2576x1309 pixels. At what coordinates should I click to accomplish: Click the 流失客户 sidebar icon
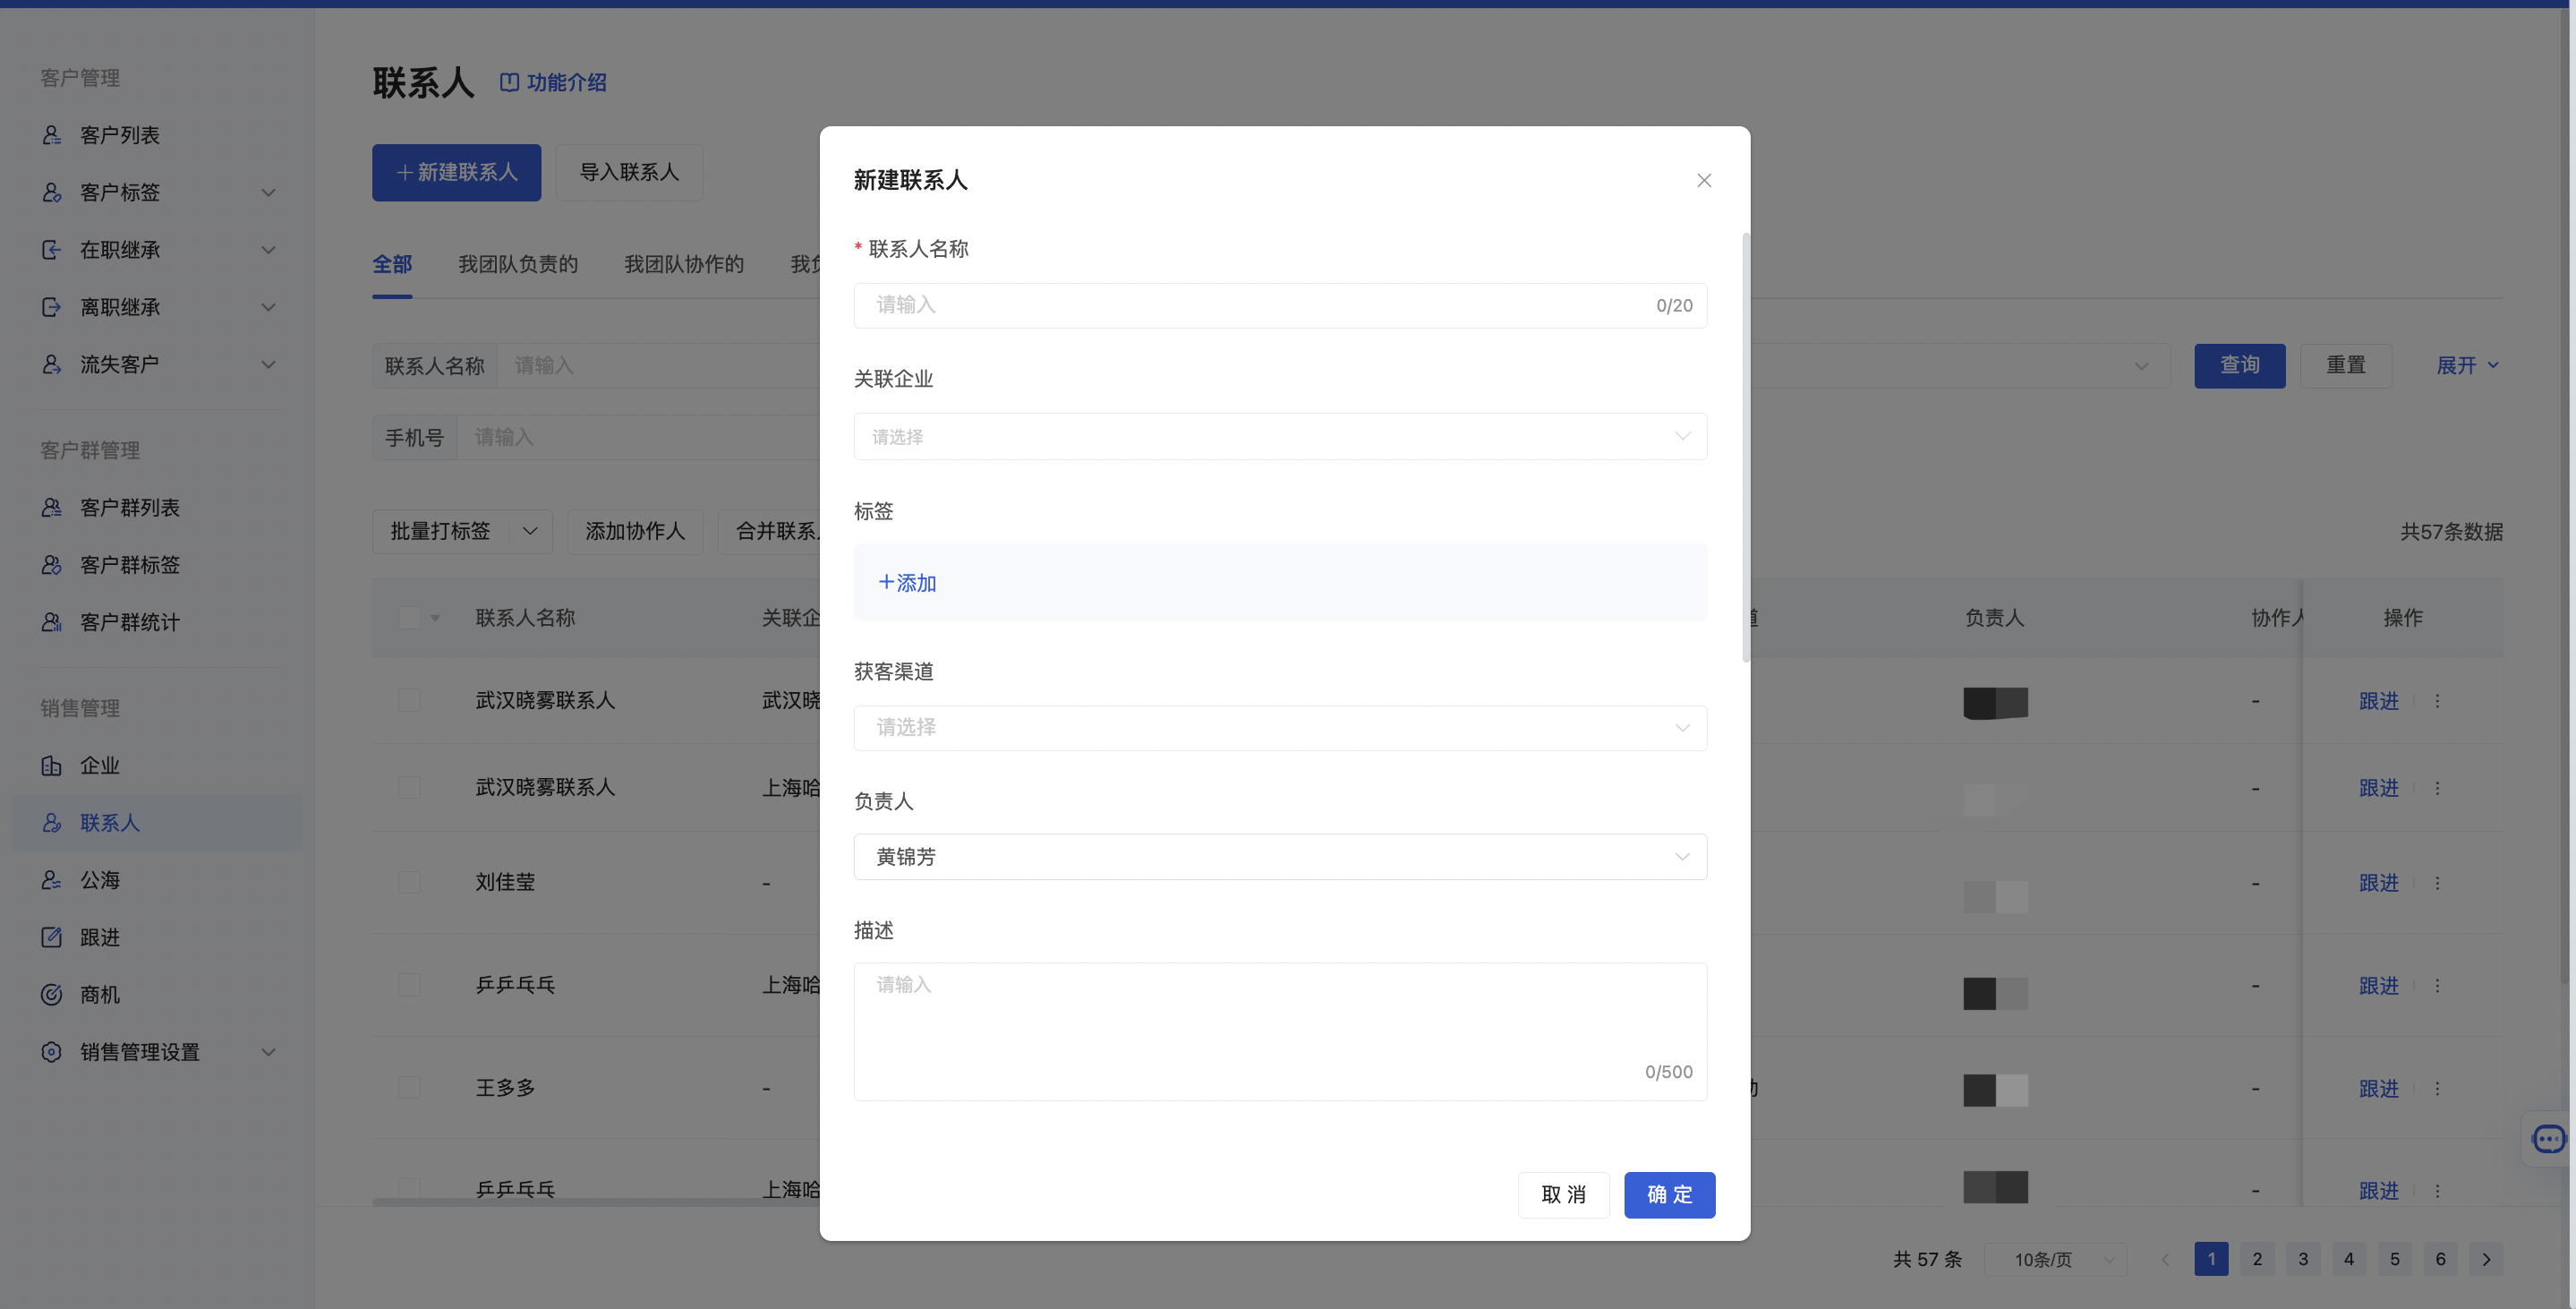click(x=52, y=364)
